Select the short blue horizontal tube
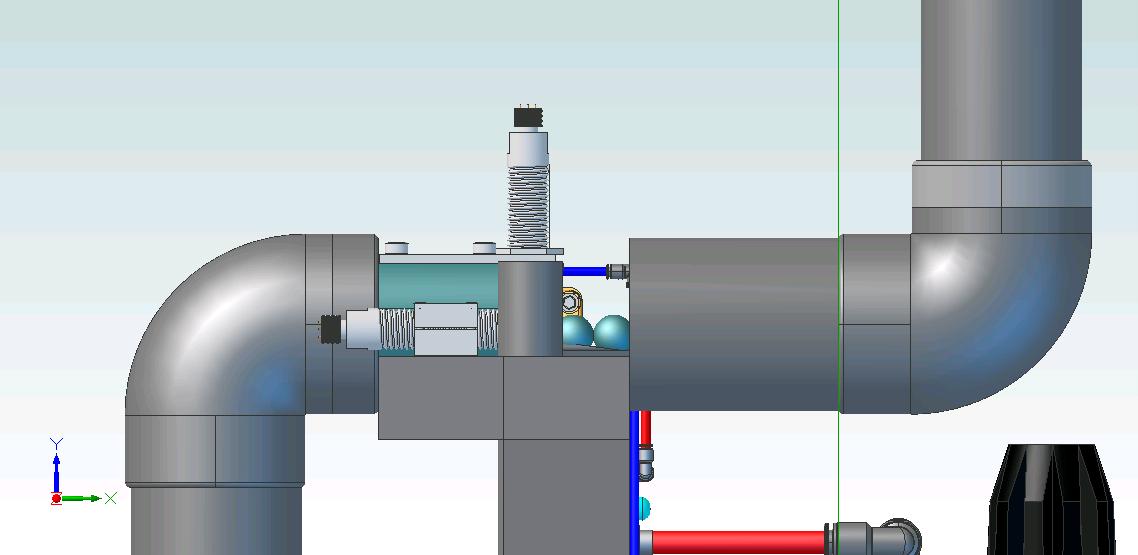 coord(585,272)
